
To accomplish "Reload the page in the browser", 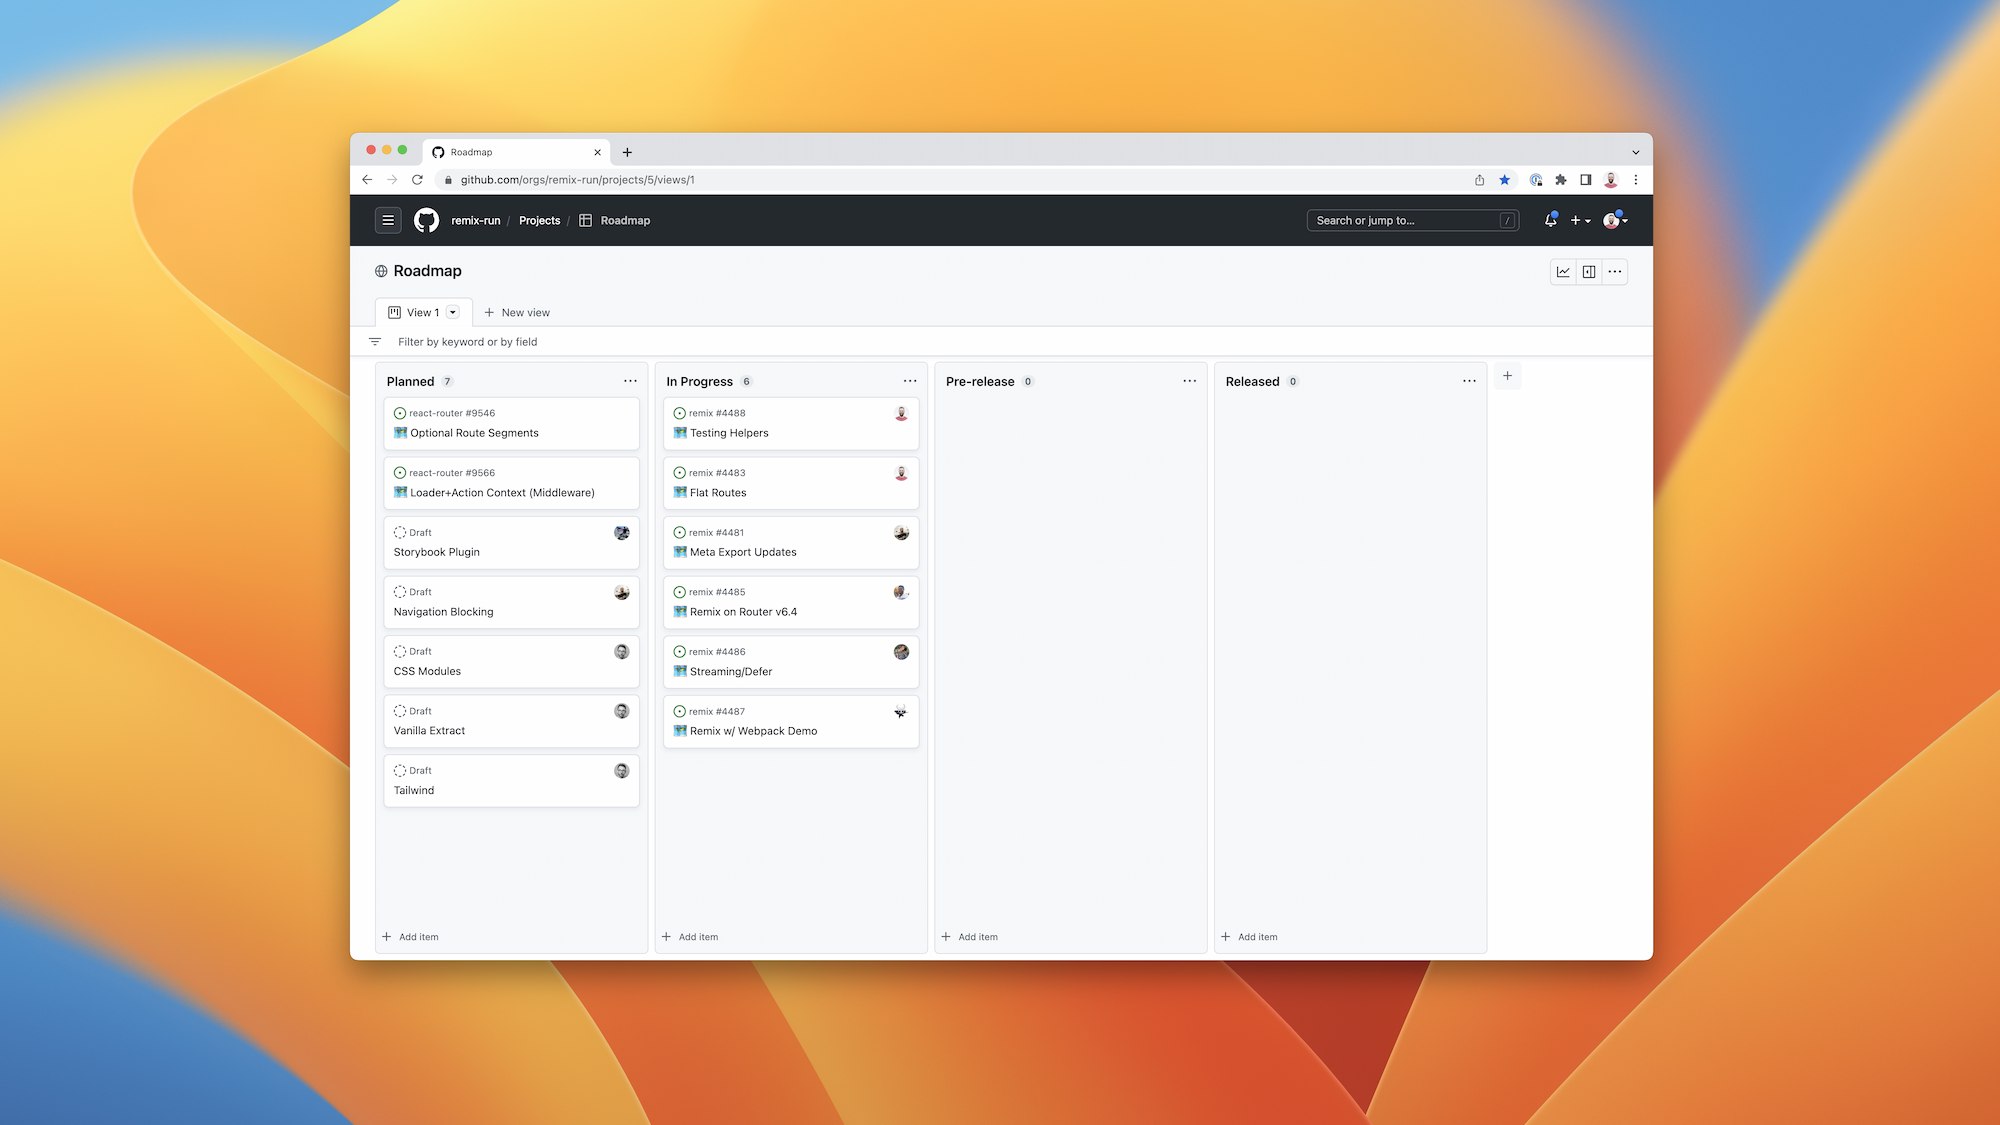I will (417, 180).
